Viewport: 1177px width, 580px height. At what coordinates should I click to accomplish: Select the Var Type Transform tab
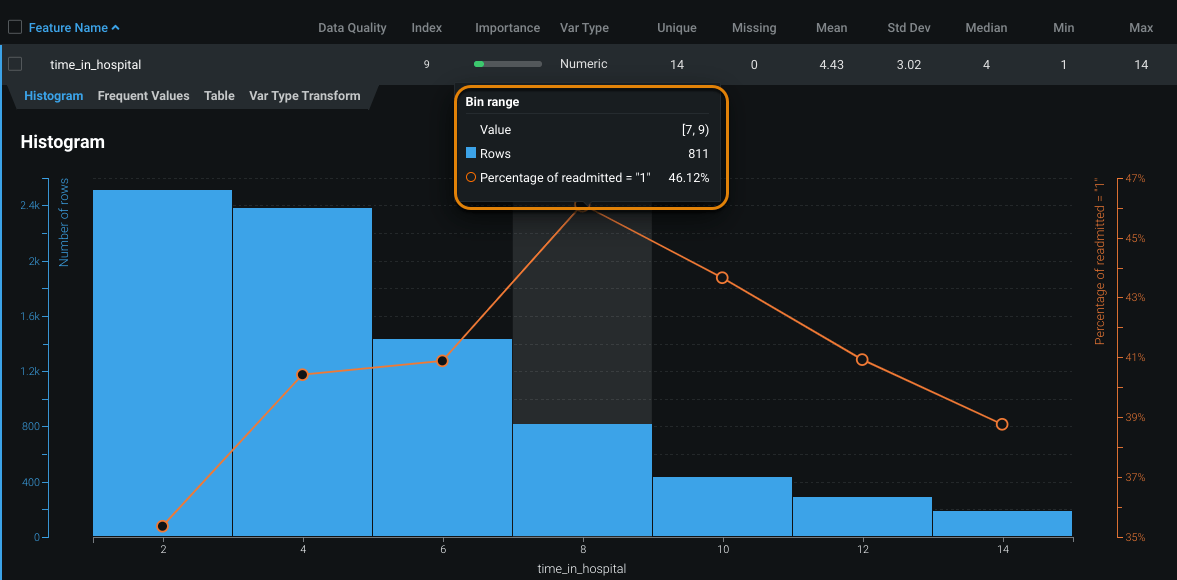coord(305,96)
